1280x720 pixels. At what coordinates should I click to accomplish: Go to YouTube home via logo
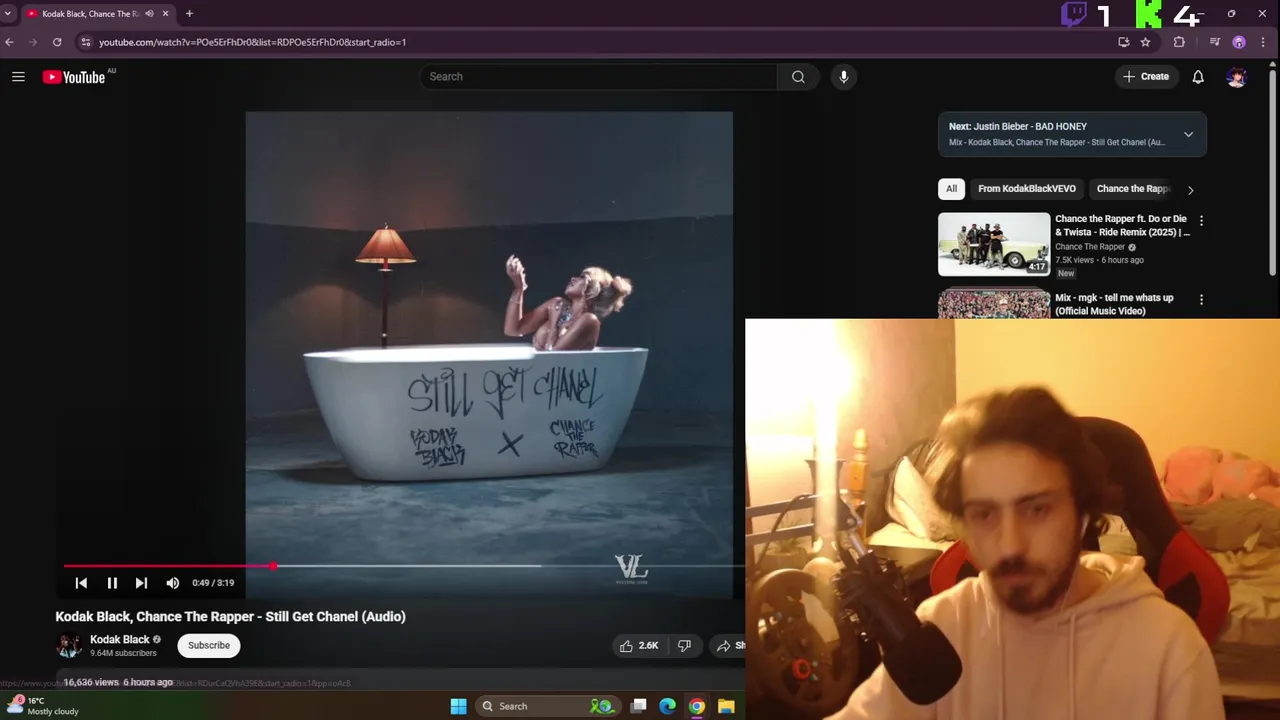point(74,77)
